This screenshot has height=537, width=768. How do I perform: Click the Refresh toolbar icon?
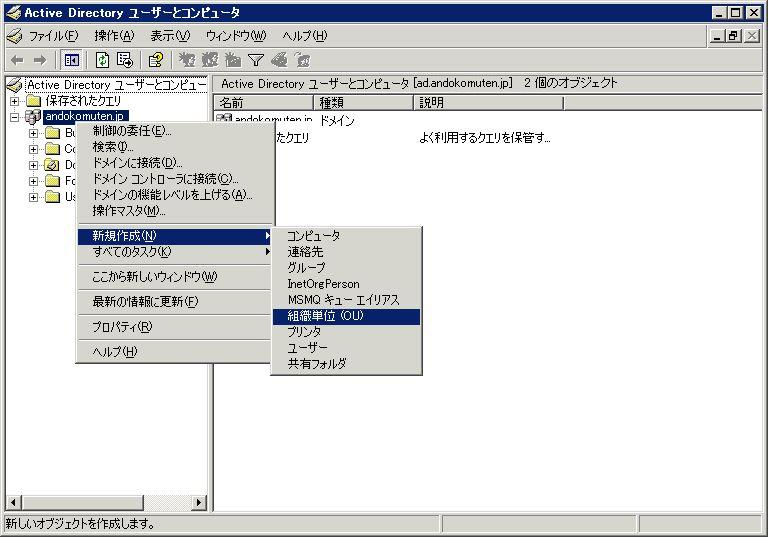tap(102, 60)
